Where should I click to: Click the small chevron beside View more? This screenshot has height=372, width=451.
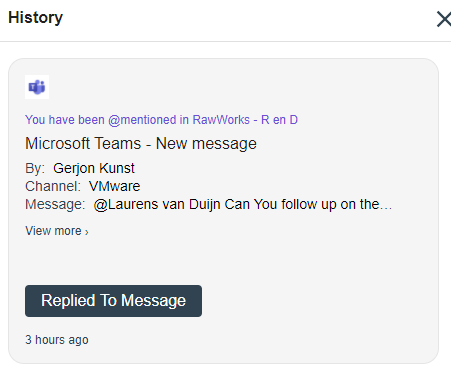click(x=87, y=232)
